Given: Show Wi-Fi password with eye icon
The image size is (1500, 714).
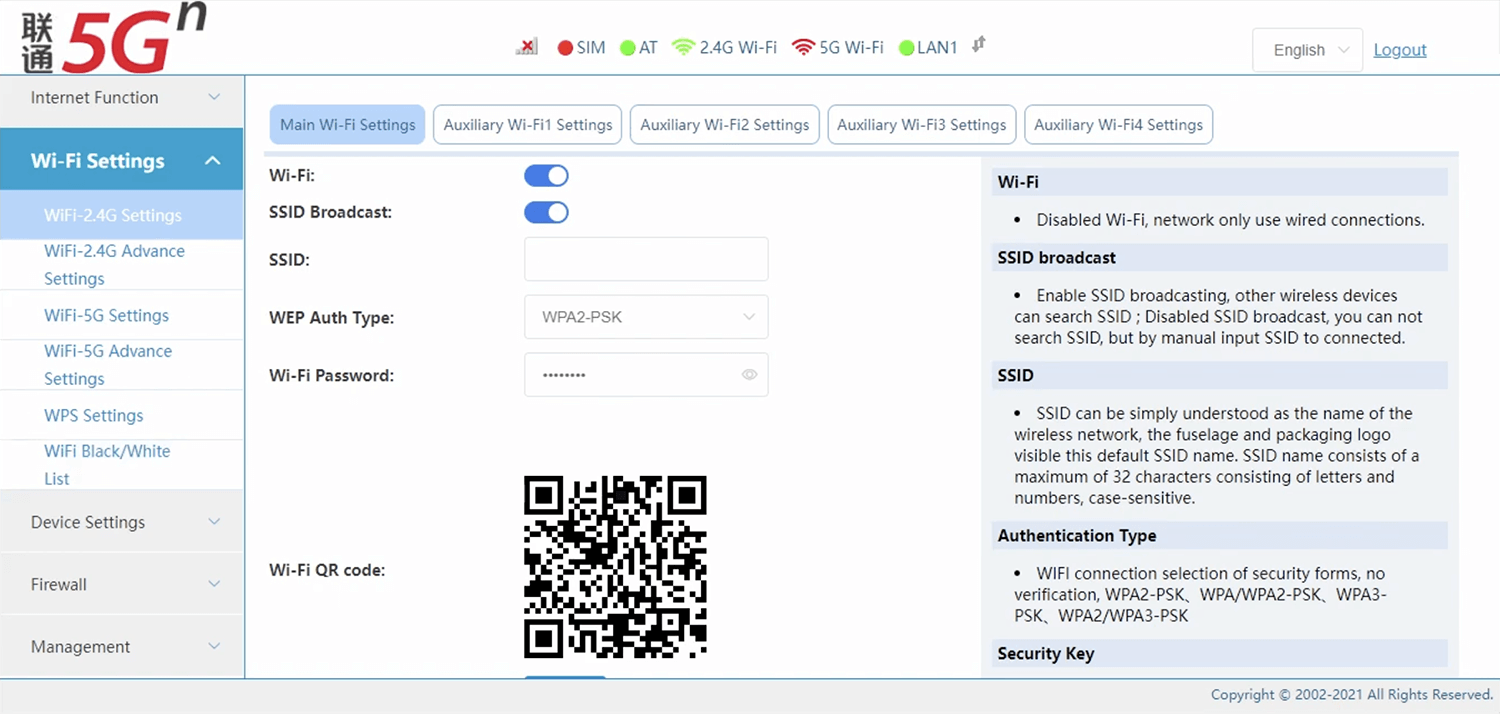Looking at the screenshot, I should [749, 375].
